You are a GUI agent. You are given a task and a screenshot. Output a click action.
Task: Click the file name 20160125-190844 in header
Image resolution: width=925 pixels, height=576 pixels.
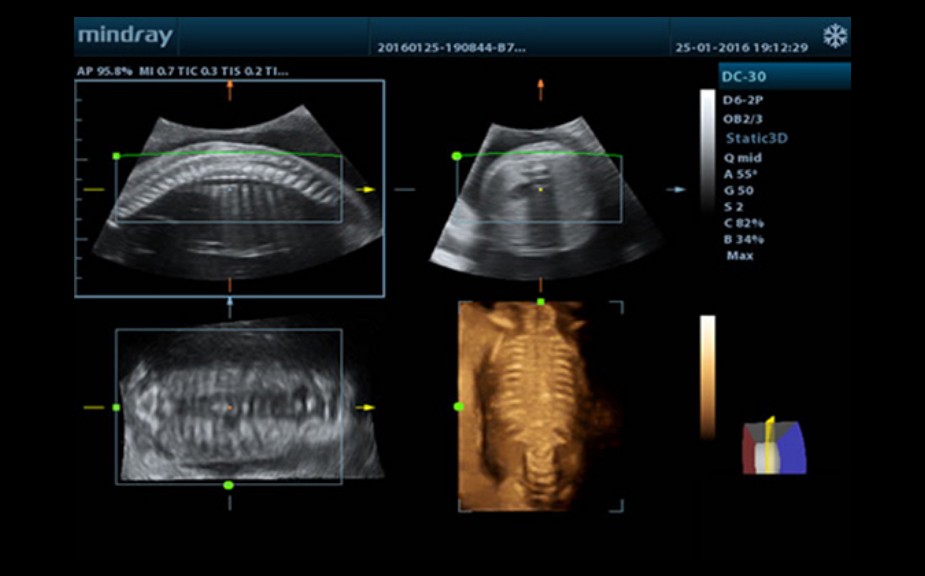pos(449,47)
